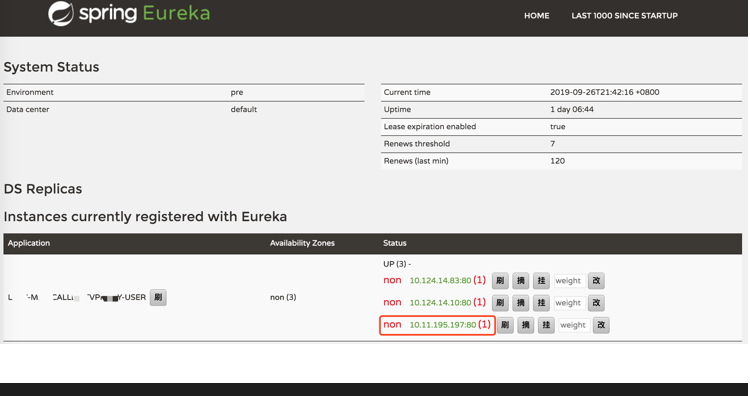Click 刷 button for instance 10.124.14.10:80

point(500,303)
